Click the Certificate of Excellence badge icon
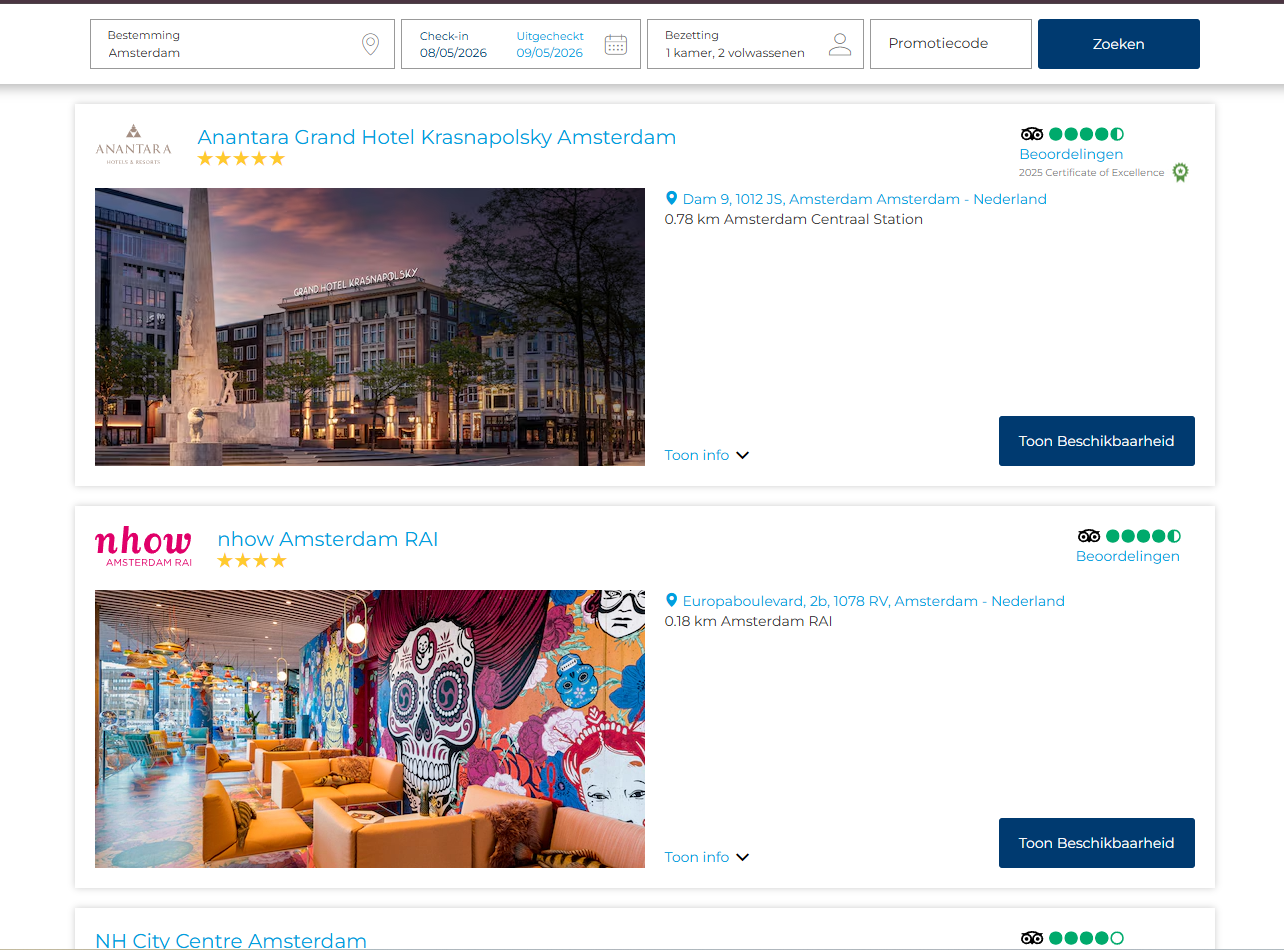 [1180, 172]
